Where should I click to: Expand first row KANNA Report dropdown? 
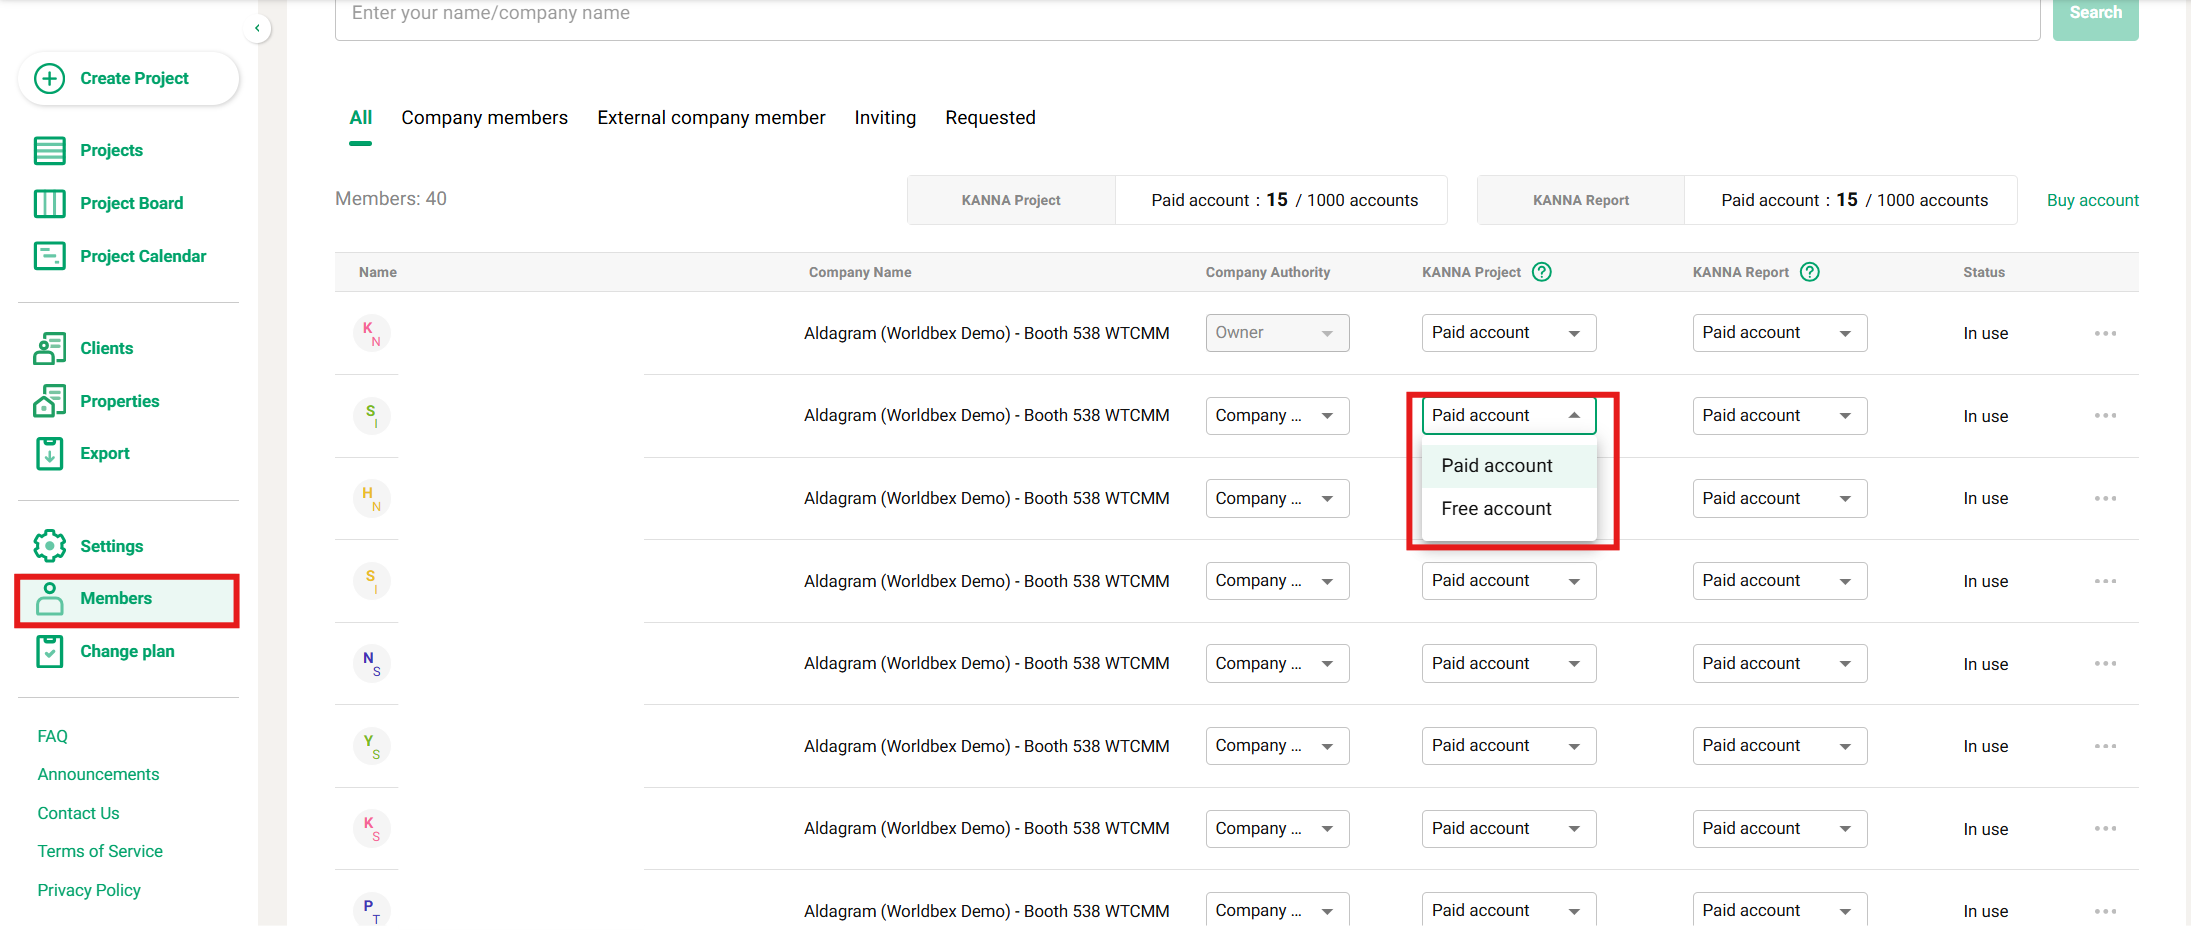pyautogui.click(x=1778, y=333)
